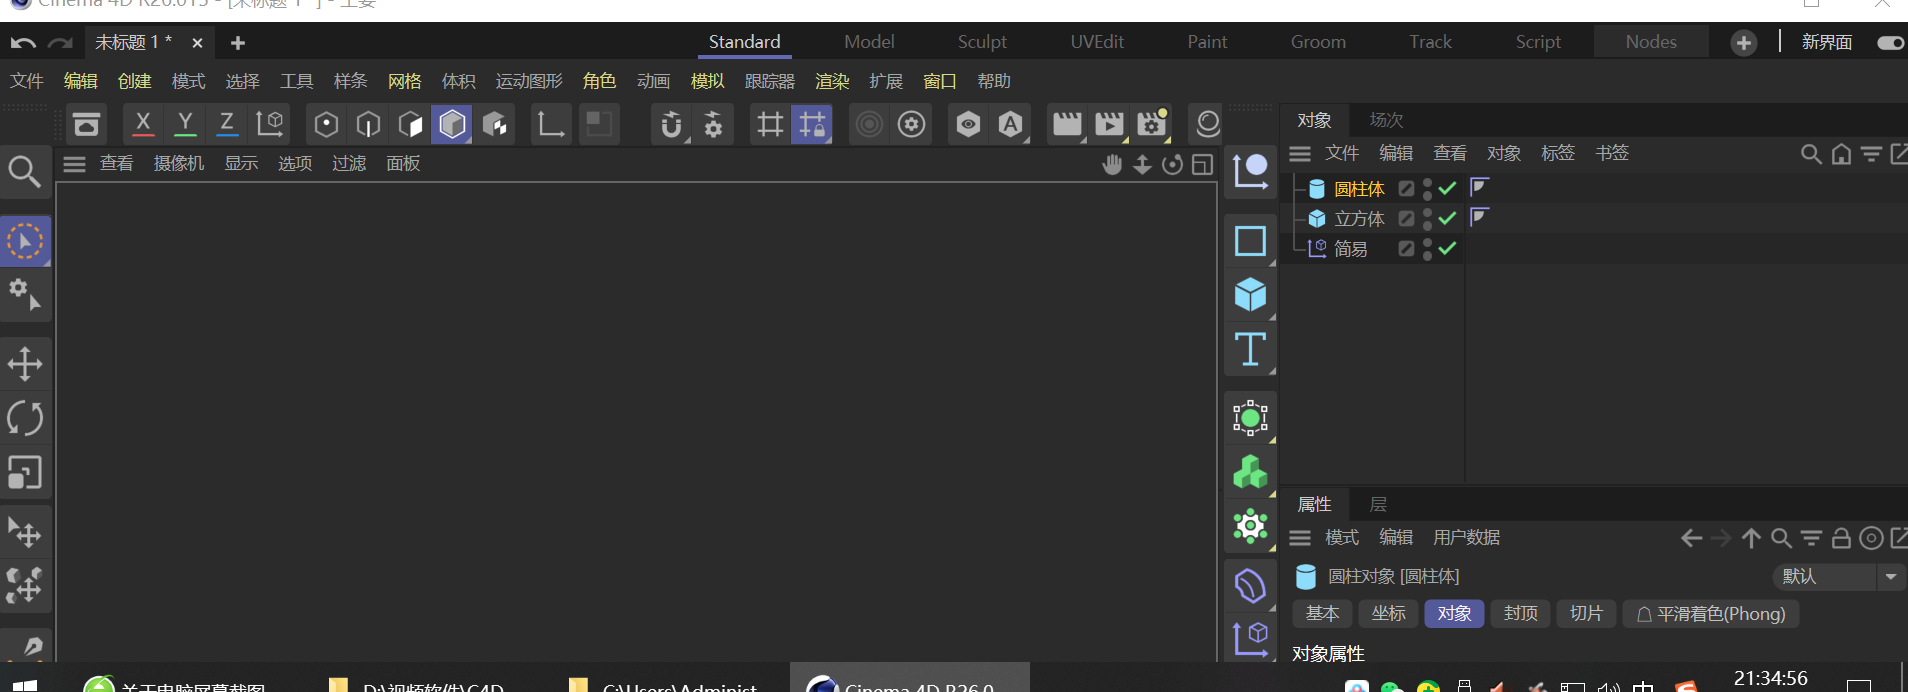Image resolution: width=1908 pixels, height=692 pixels.
Task: Select Polygons mode icon
Action: [x=410, y=124]
